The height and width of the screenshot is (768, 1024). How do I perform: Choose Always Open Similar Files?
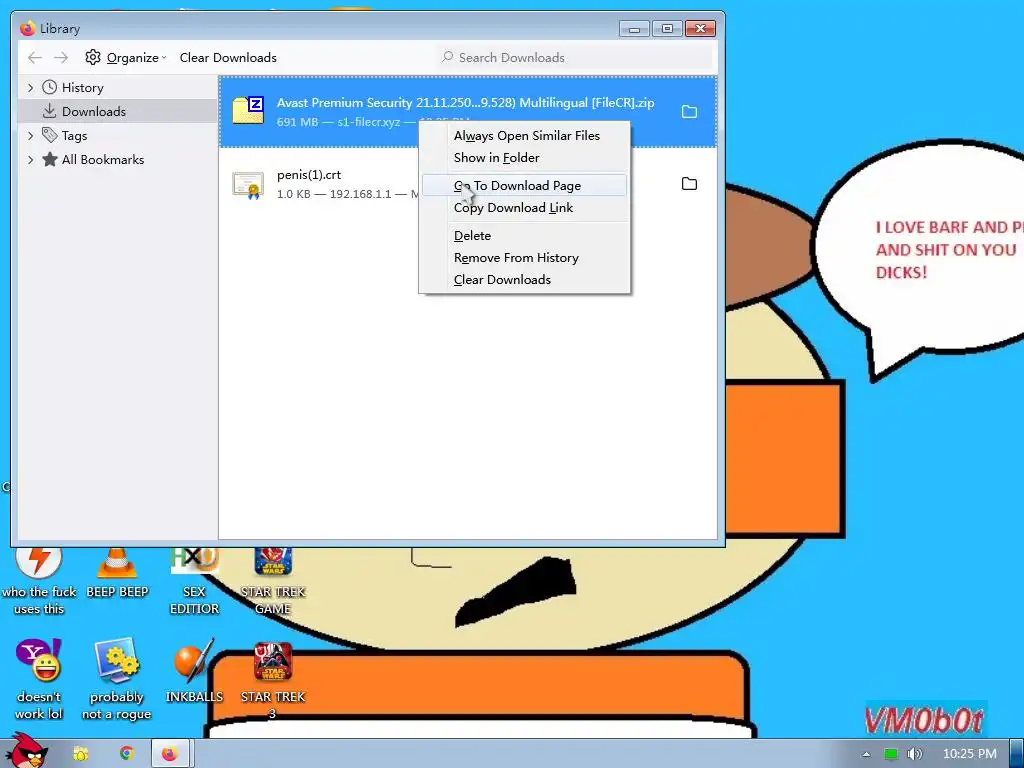524,136
